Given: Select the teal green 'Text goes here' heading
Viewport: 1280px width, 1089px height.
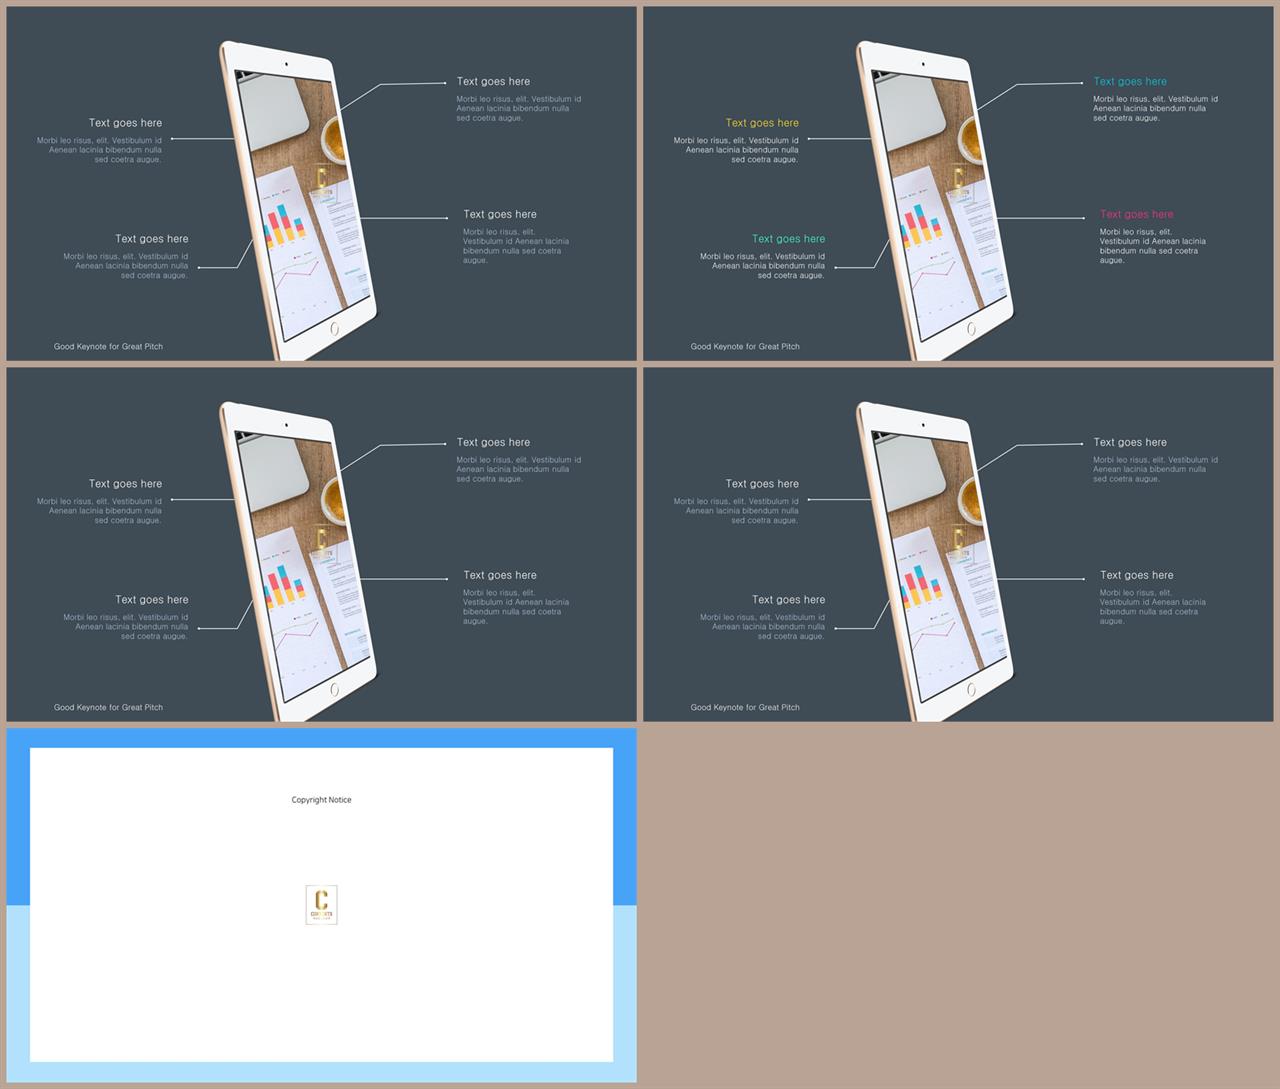Looking at the screenshot, I should 789,239.
